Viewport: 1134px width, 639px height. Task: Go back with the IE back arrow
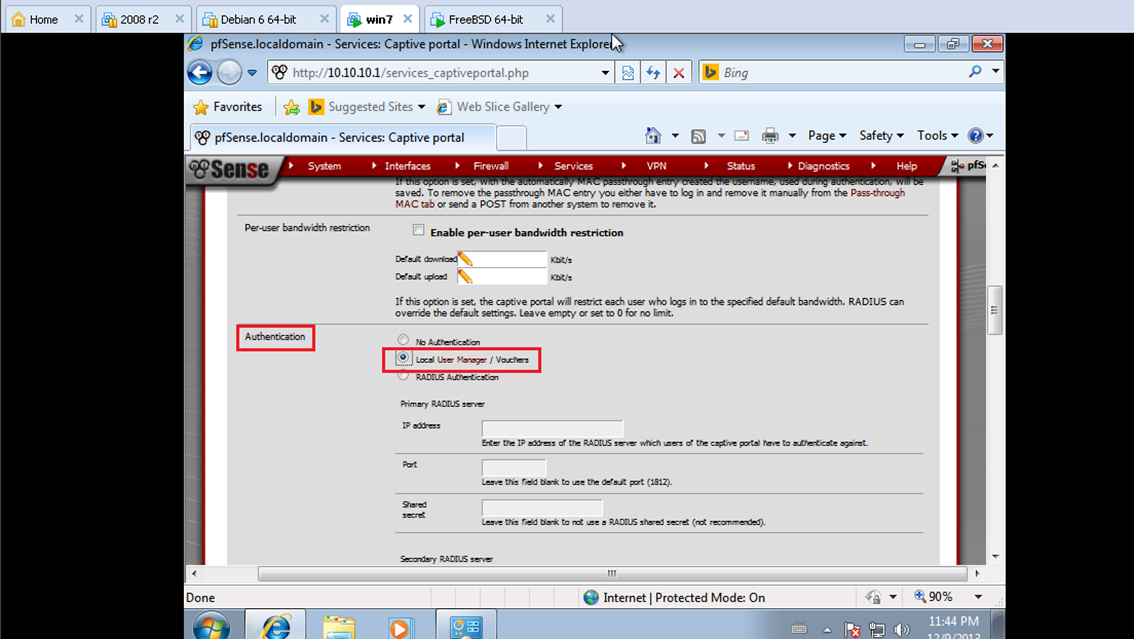(200, 72)
